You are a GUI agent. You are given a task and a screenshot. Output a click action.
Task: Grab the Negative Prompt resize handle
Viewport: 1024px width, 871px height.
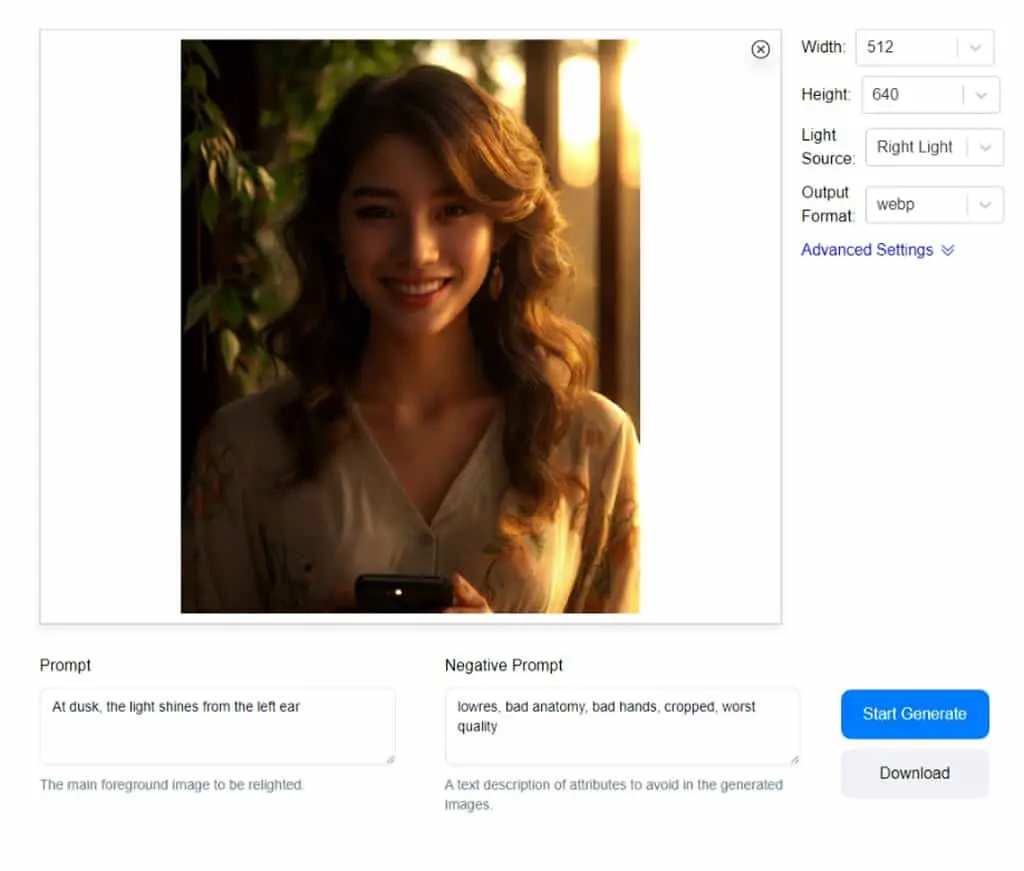point(795,759)
